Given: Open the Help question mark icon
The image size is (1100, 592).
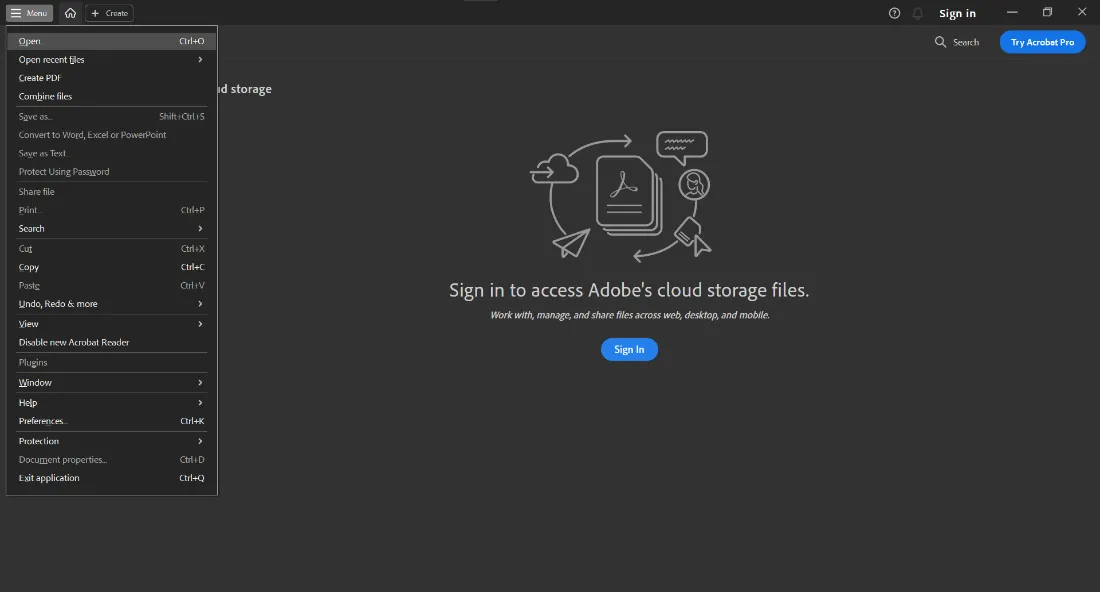Looking at the screenshot, I should click(894, 13).
